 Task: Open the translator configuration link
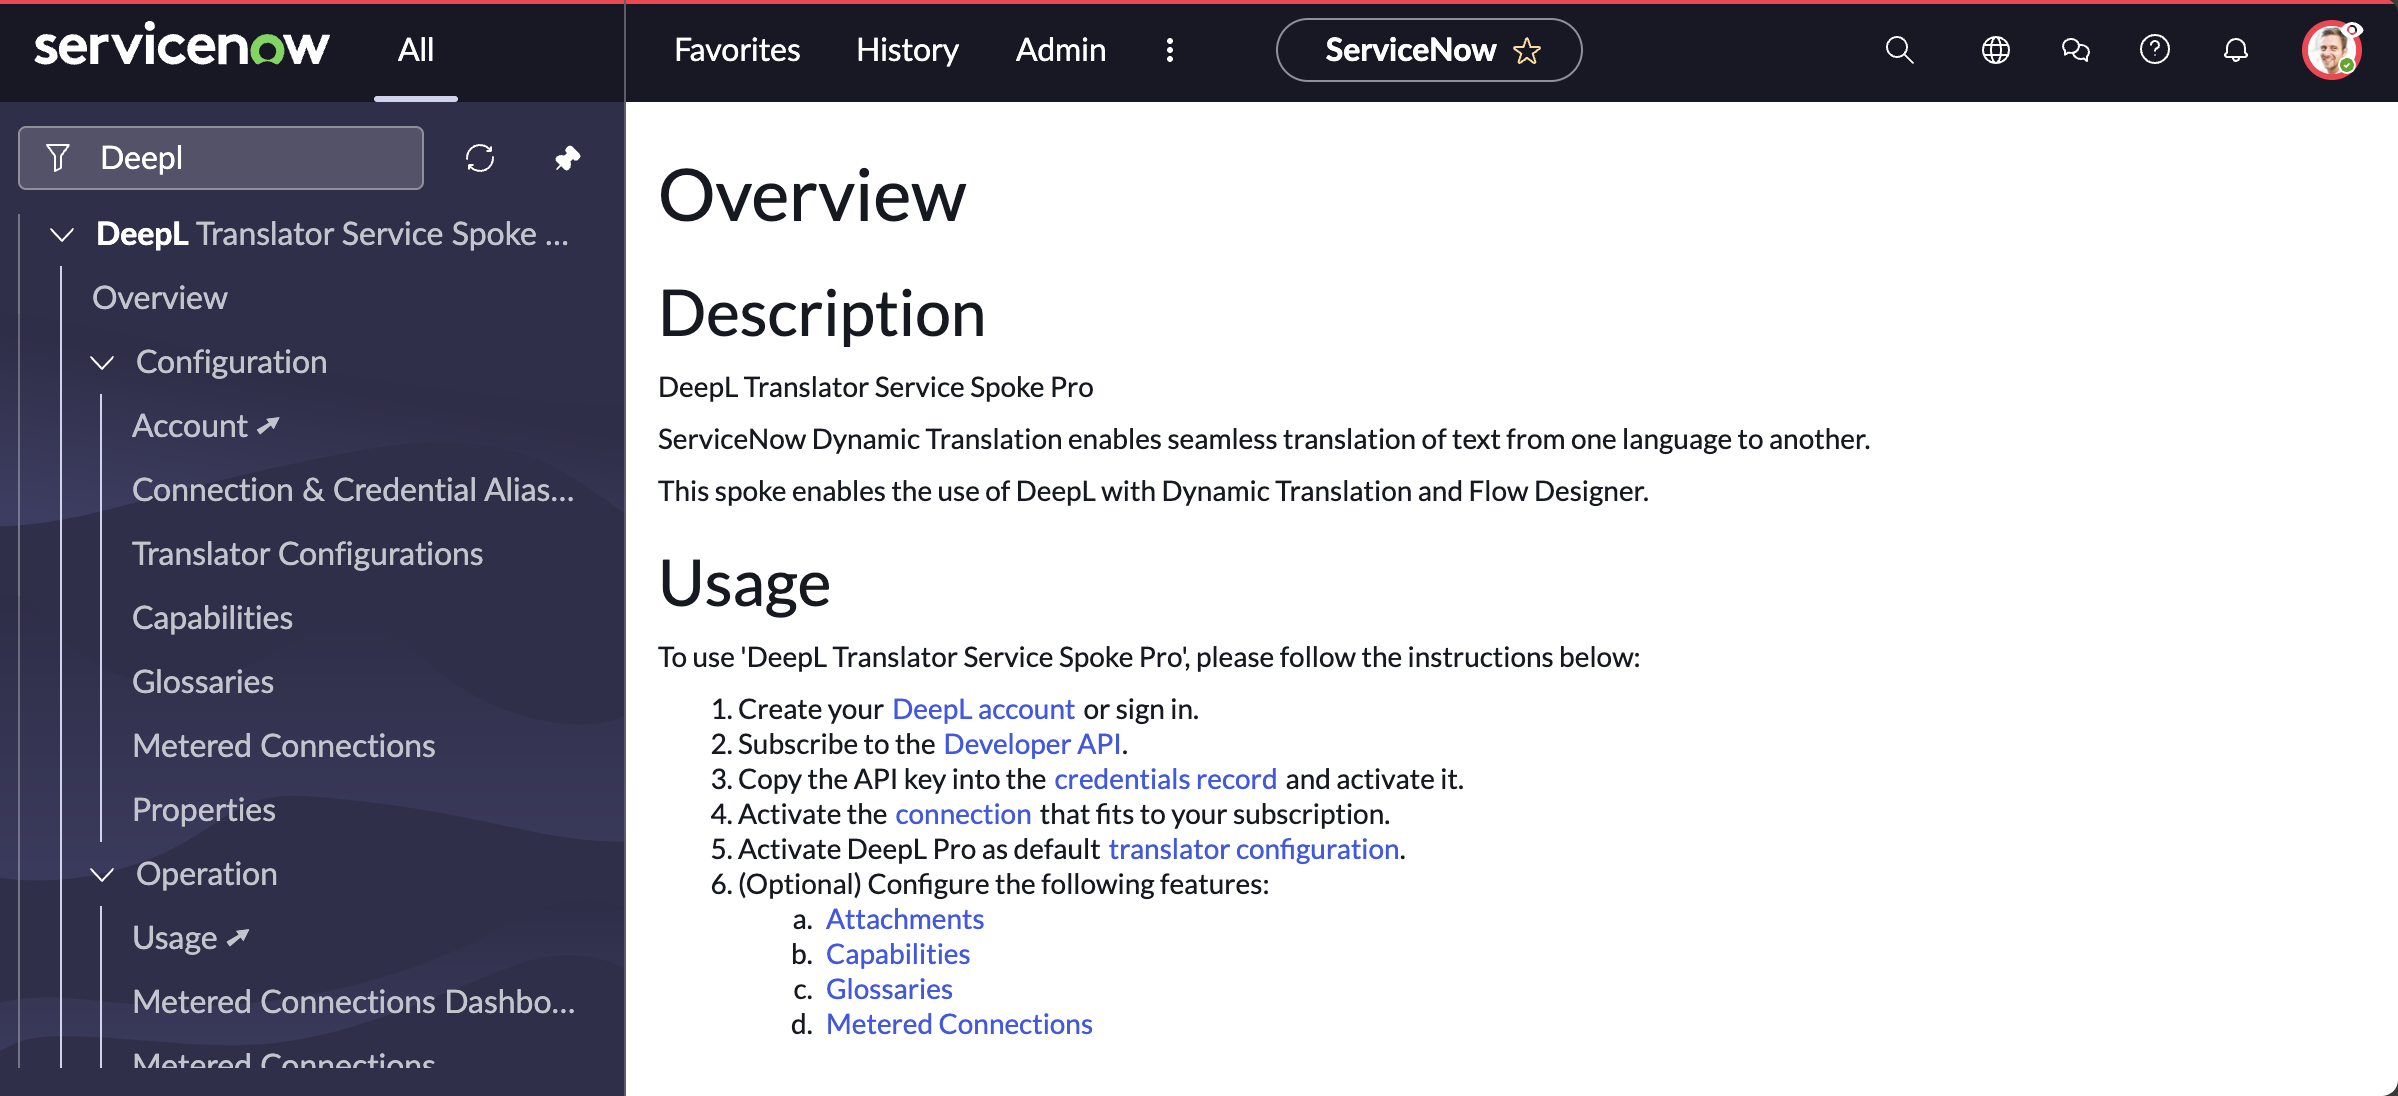[x=1253, y=849]
